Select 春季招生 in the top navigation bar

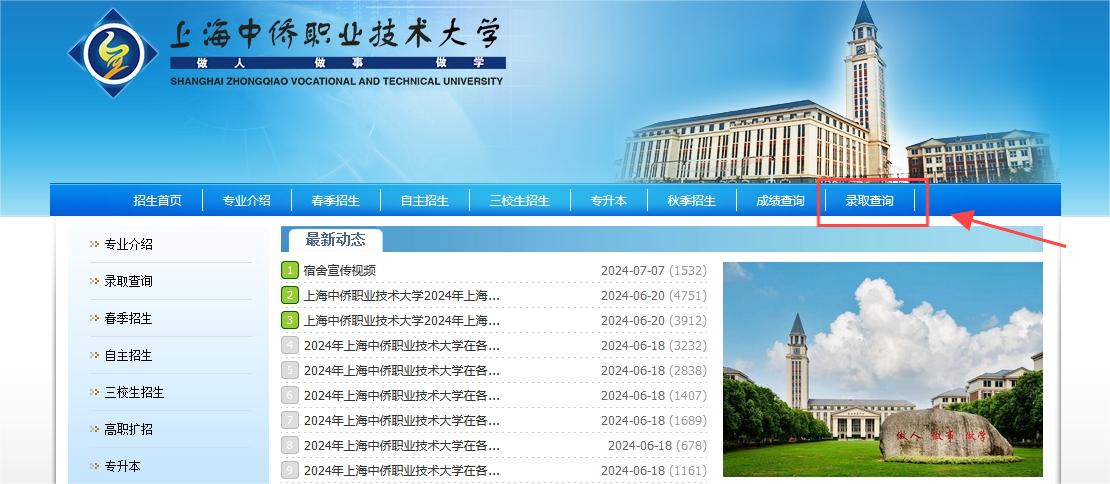point(335,200)
